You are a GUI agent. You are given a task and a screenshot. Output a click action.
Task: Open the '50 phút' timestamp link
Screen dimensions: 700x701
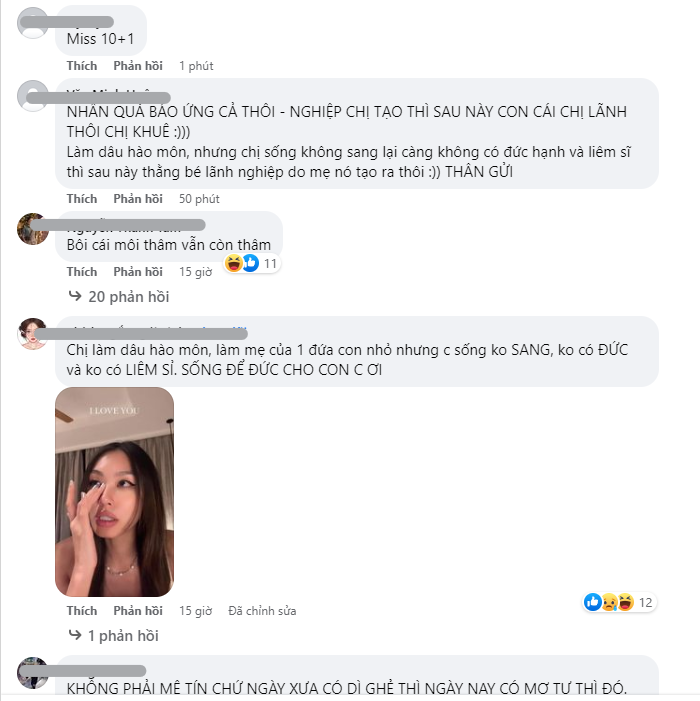pos(199,198)
